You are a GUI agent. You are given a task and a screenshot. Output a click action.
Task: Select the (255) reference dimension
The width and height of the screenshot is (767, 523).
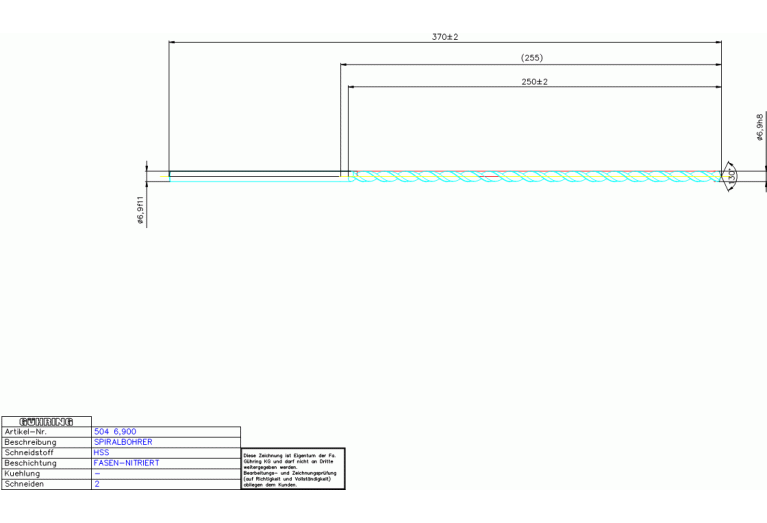tap(532, 59)
